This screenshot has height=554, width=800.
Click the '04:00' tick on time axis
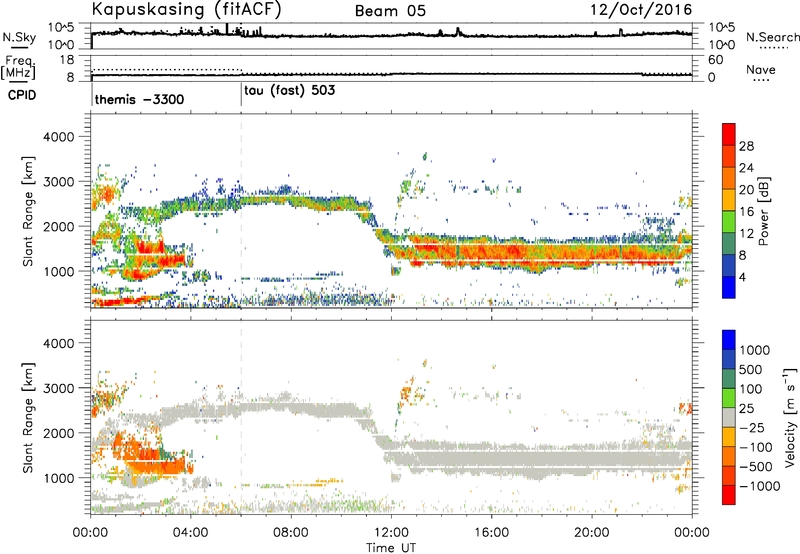[x=191, y=533]
